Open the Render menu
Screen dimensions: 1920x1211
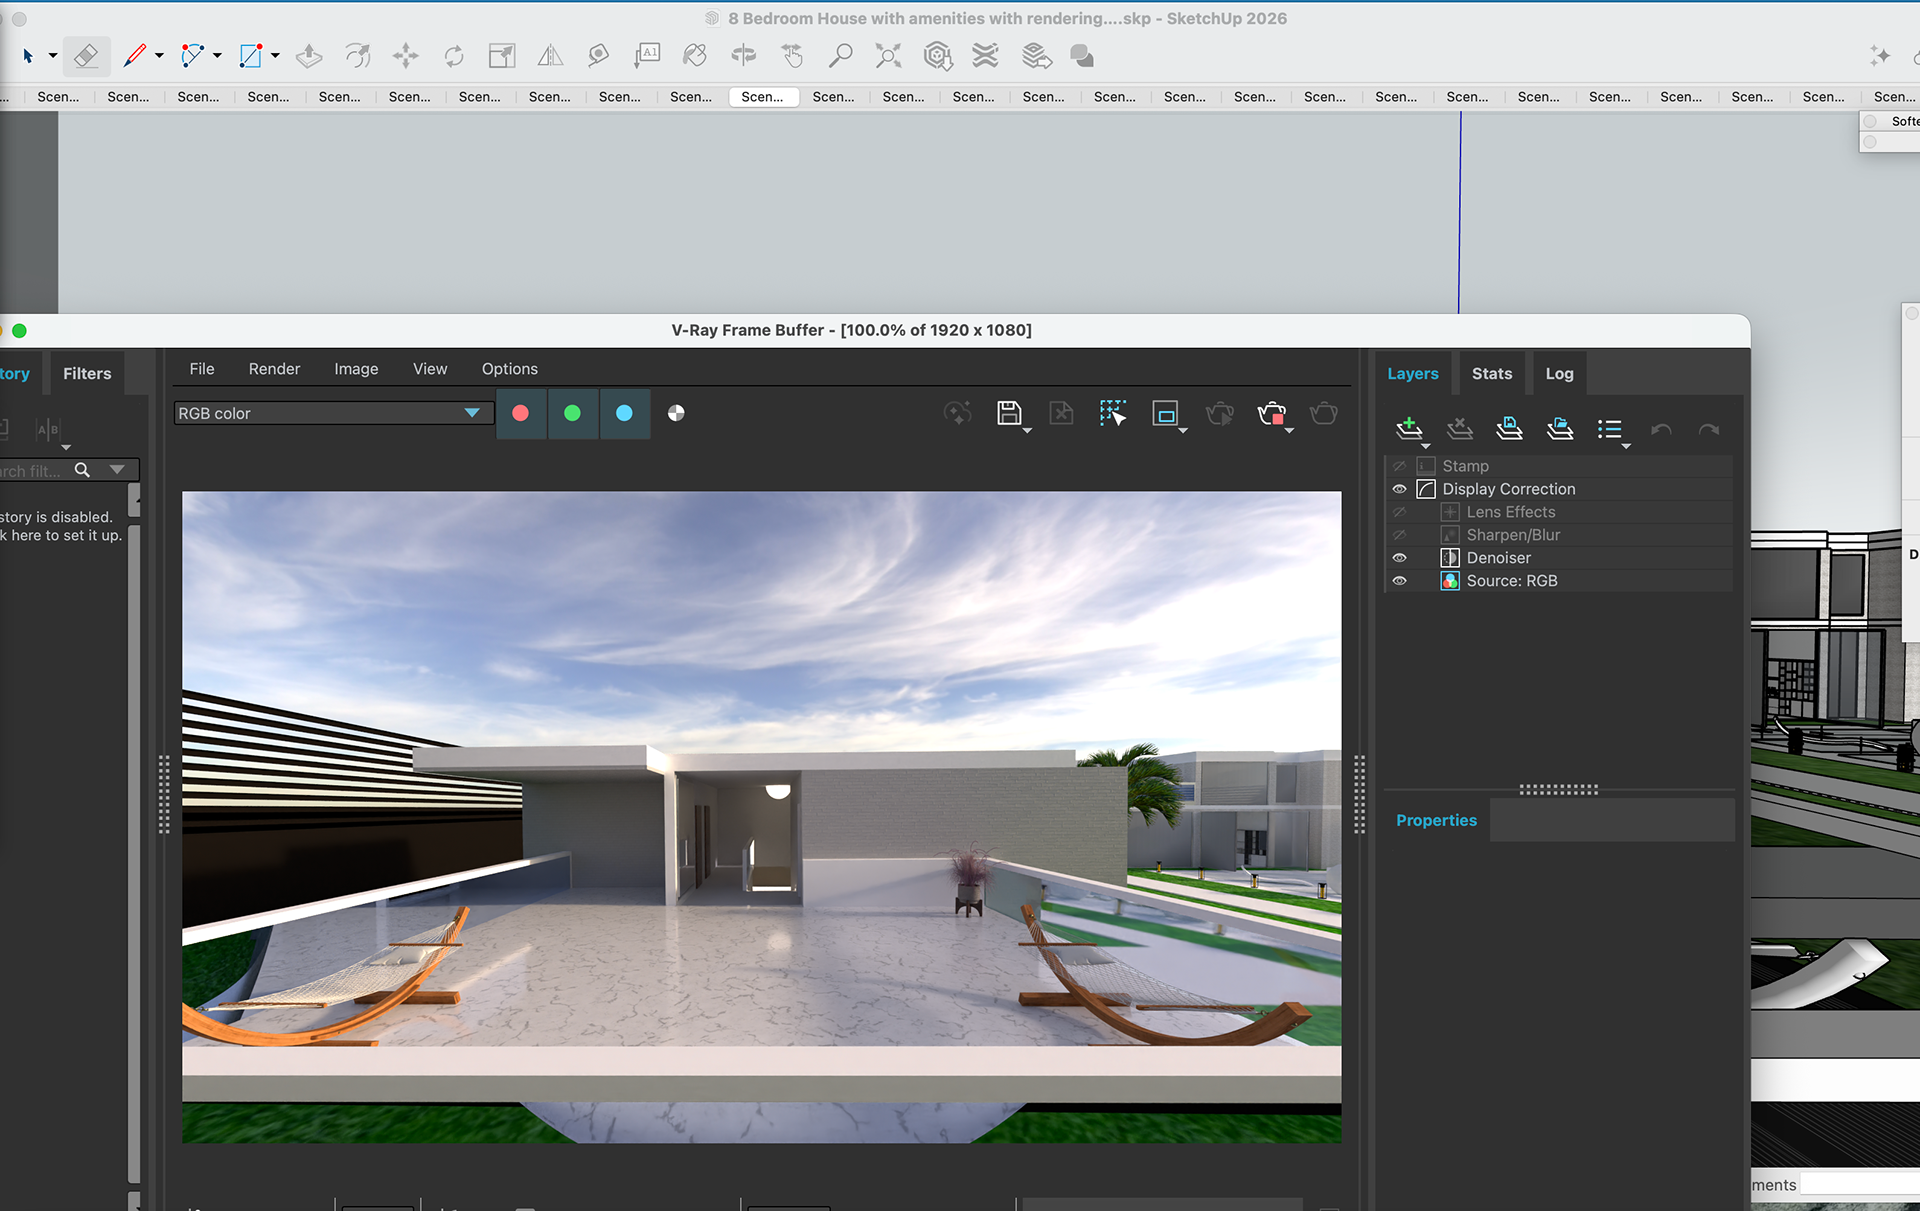(x=274, y=369)
